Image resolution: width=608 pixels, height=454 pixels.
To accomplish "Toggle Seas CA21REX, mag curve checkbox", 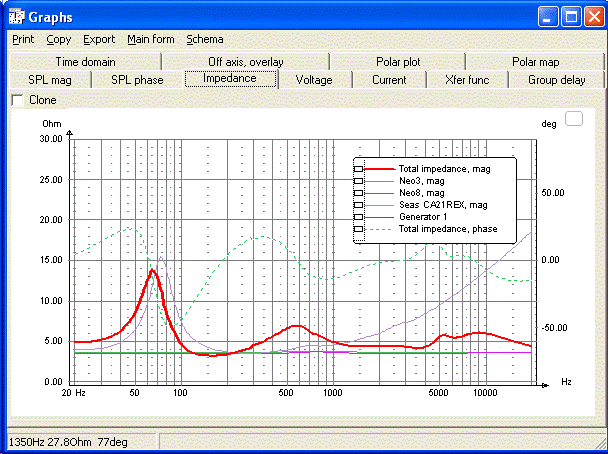I will point(359,205).
